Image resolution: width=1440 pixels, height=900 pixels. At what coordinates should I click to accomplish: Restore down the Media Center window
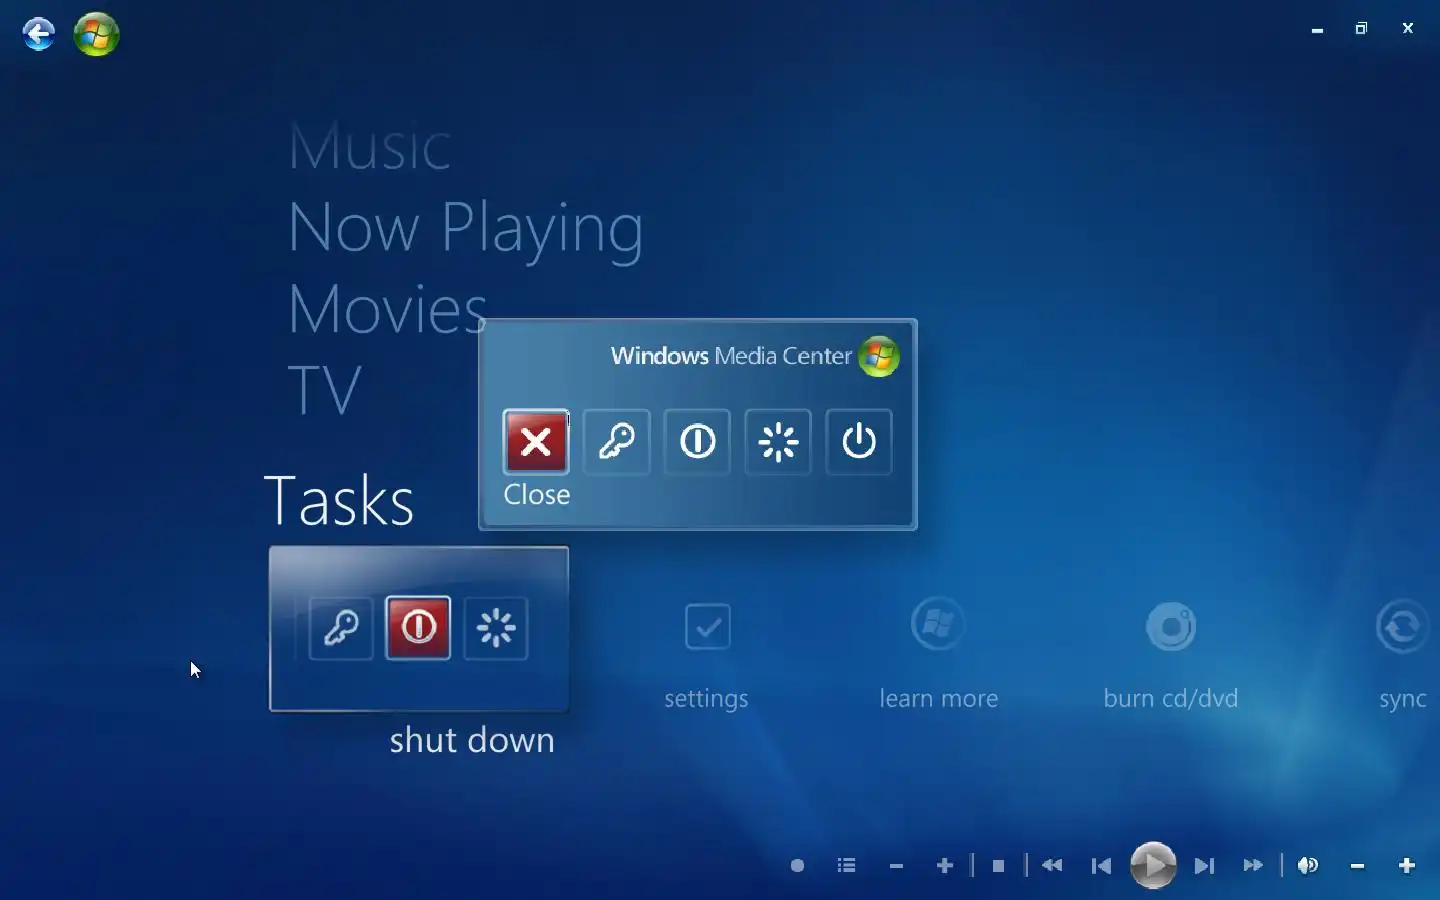click(1361, 29)
